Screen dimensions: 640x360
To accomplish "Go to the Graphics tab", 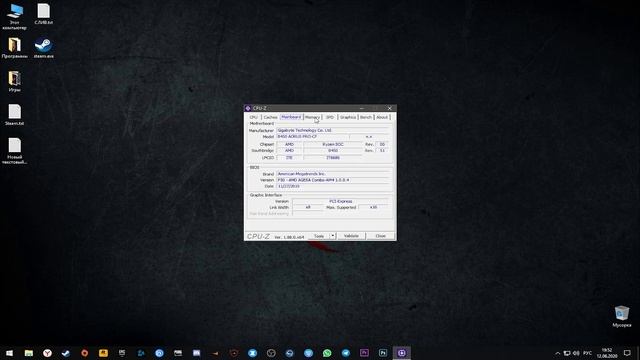I will (348, 117).
